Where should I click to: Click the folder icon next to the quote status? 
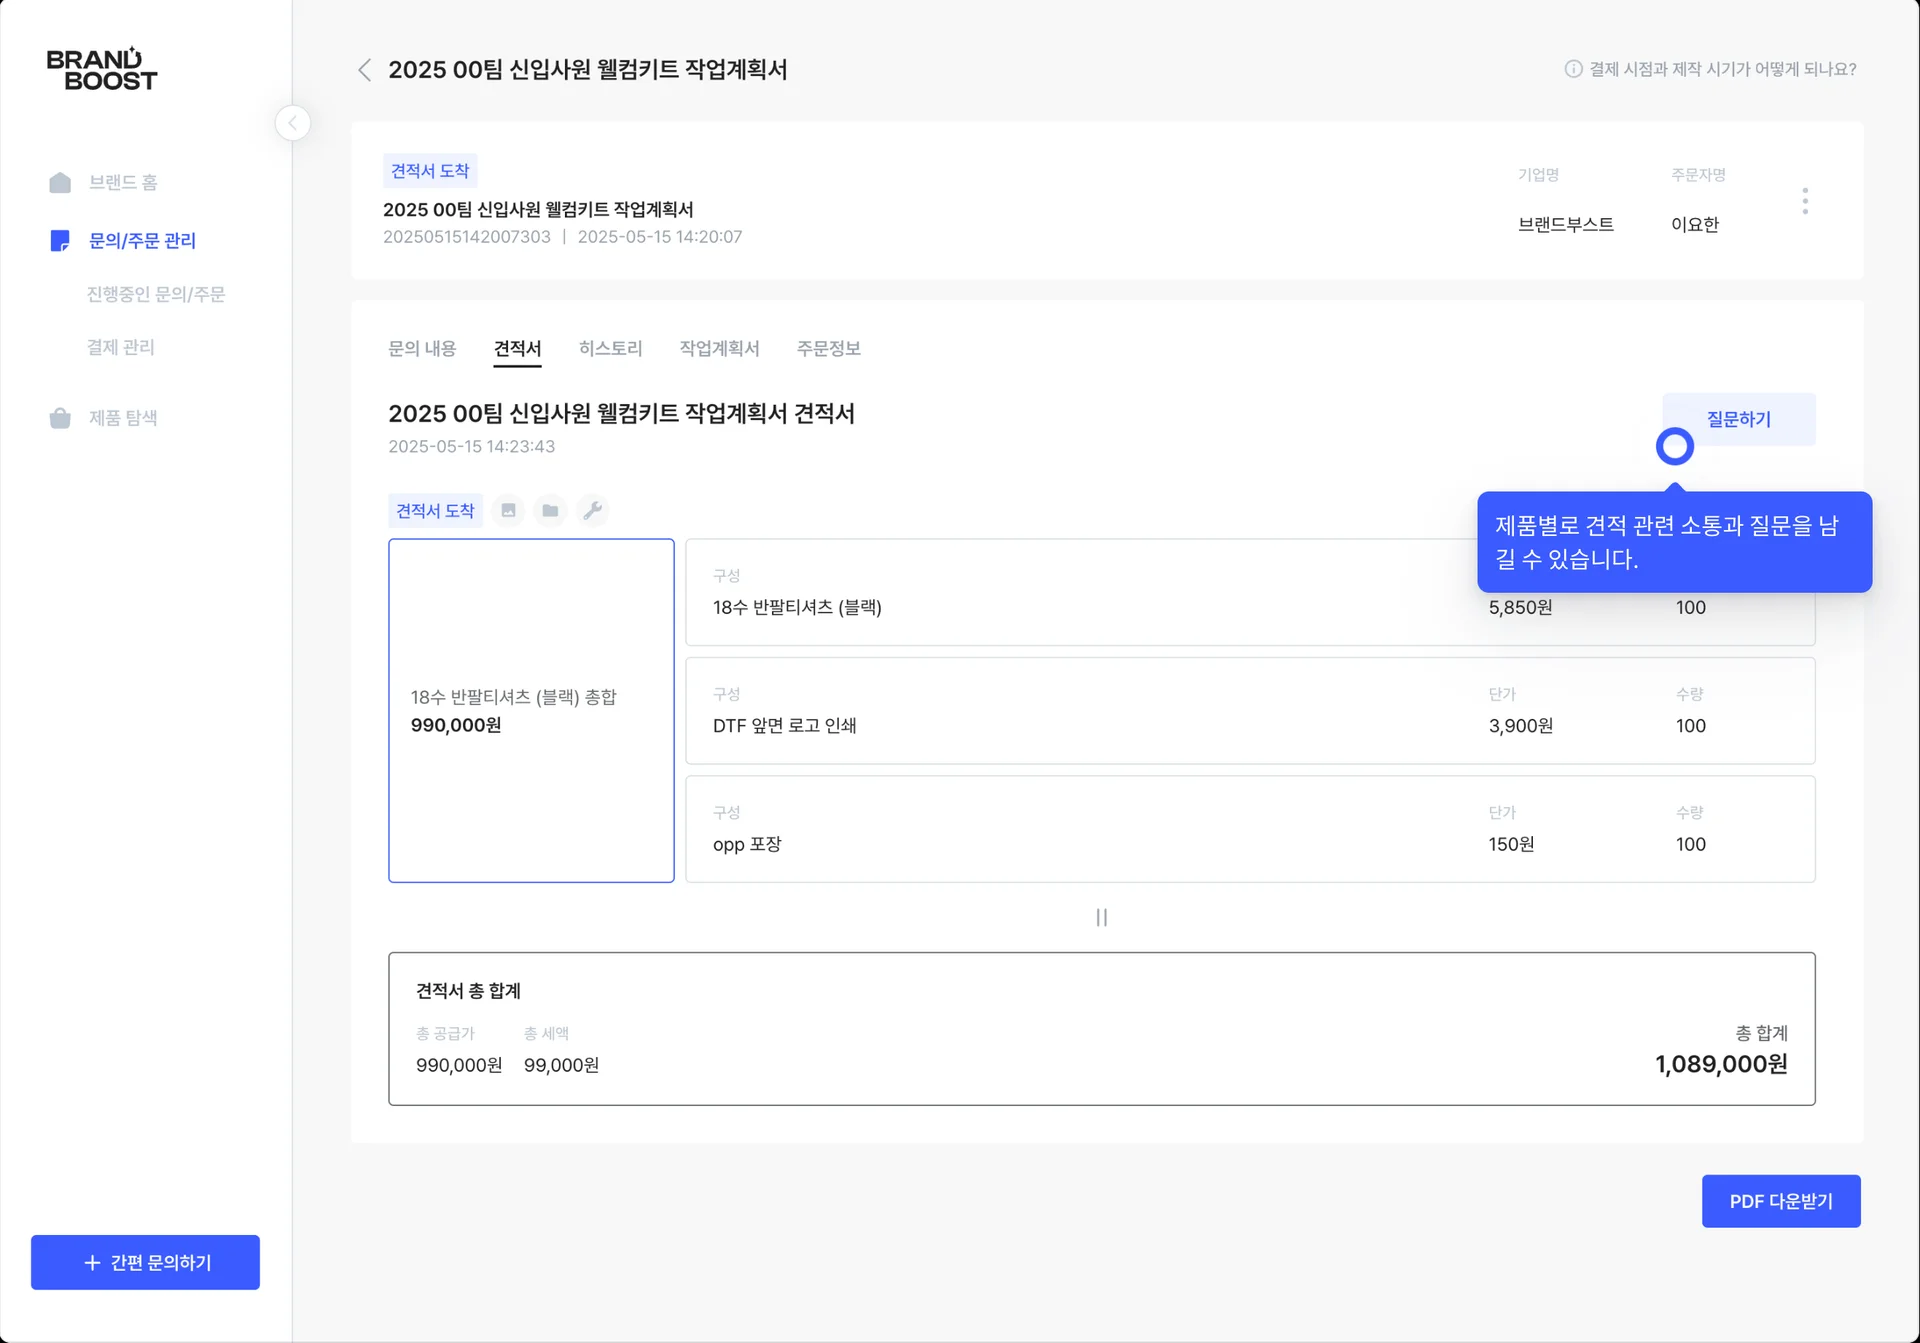pyautogui.click(x=550, y=510)
